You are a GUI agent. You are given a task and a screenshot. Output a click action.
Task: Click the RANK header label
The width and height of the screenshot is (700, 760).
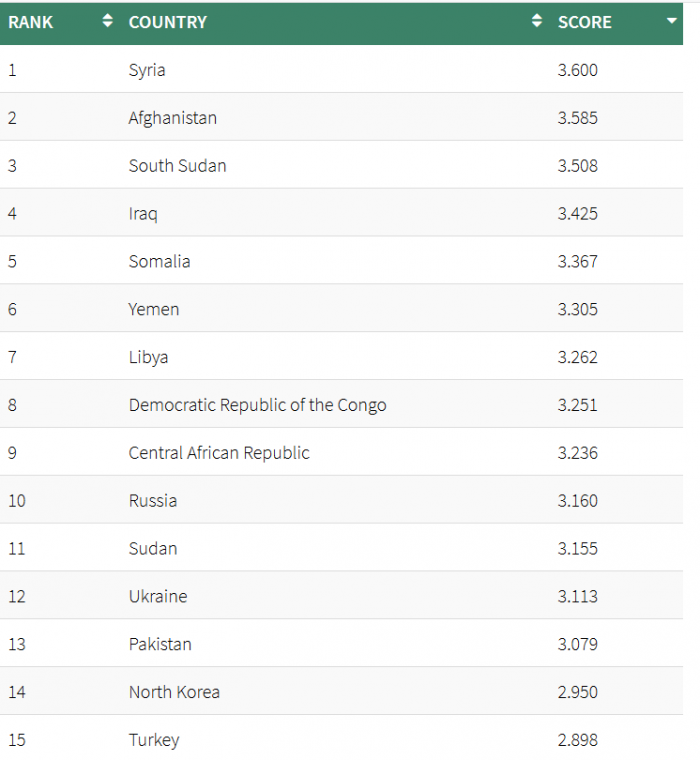pyautogui.click(x=31, y=22)
